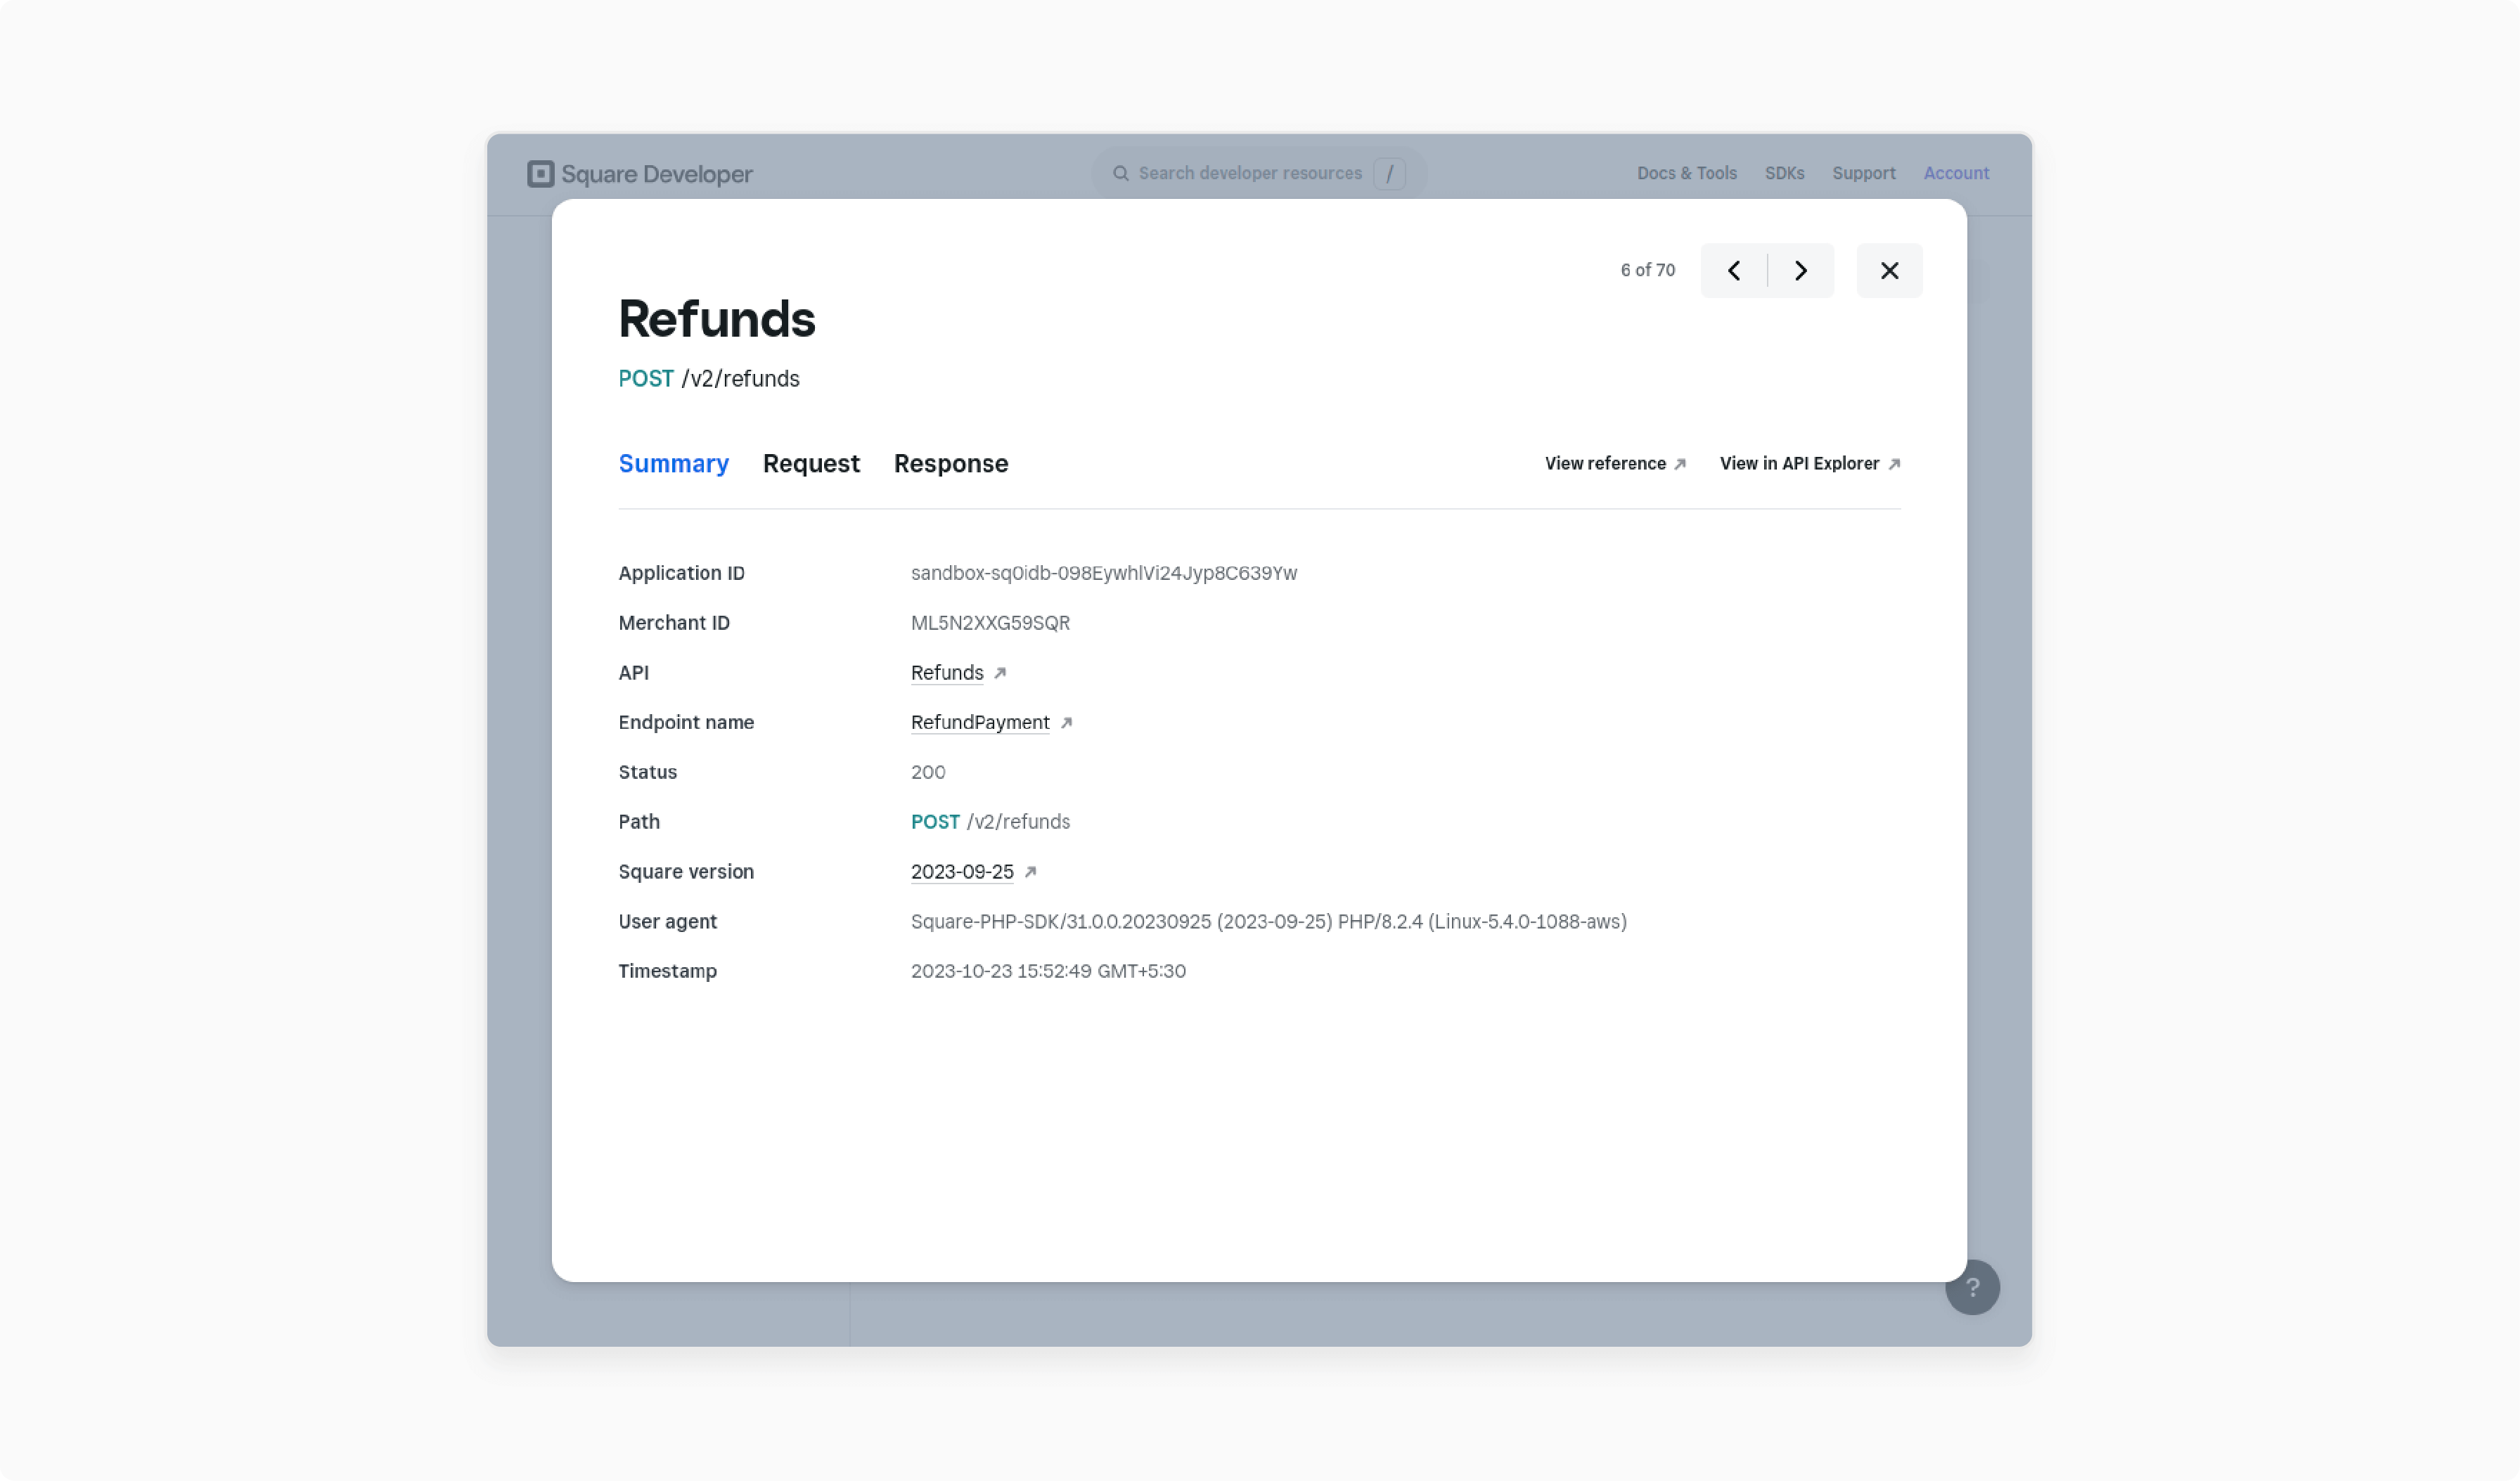Click POST /v2/refunds under the heading
2520x1481 pixels.
tap(709, 379)
